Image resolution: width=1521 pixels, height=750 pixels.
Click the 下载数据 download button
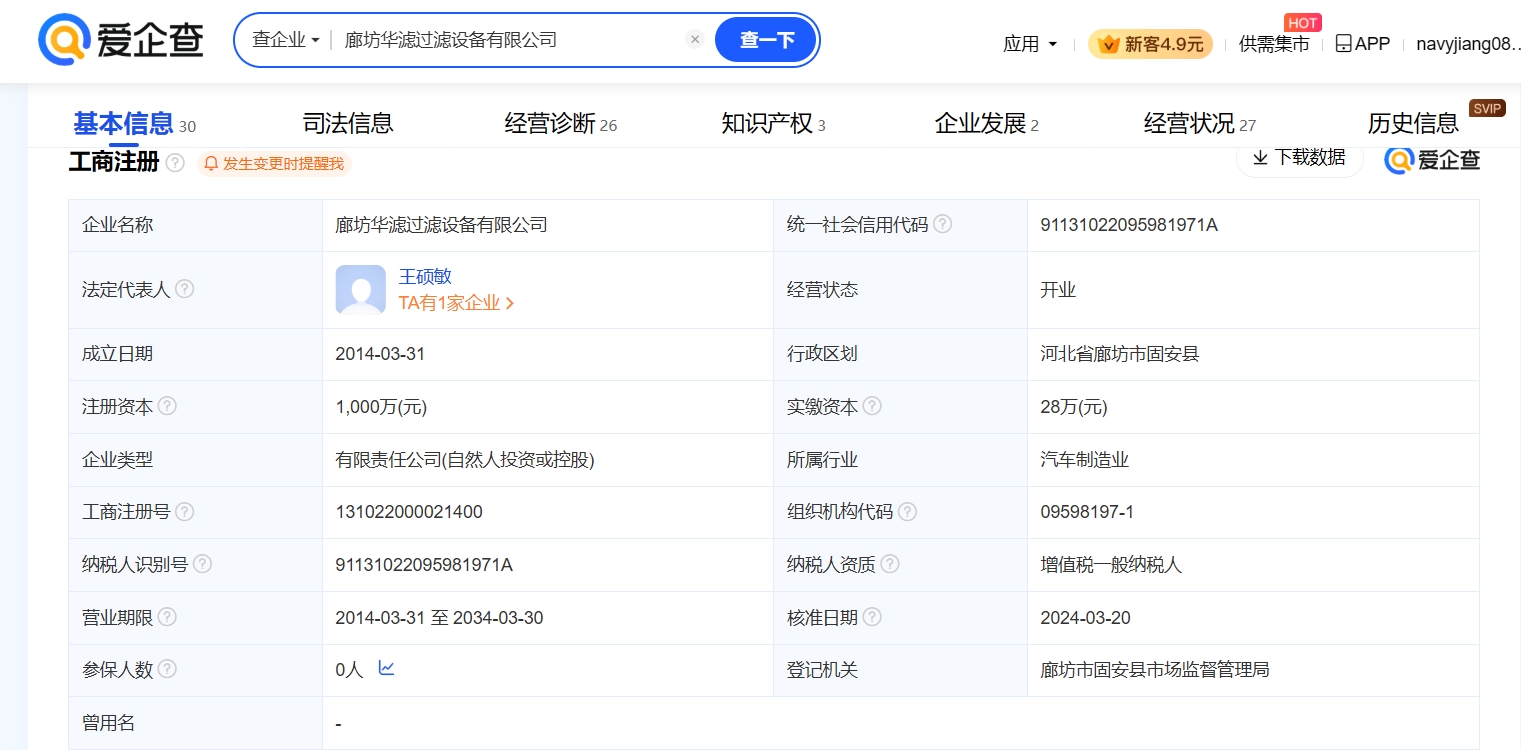[1299, 158]
